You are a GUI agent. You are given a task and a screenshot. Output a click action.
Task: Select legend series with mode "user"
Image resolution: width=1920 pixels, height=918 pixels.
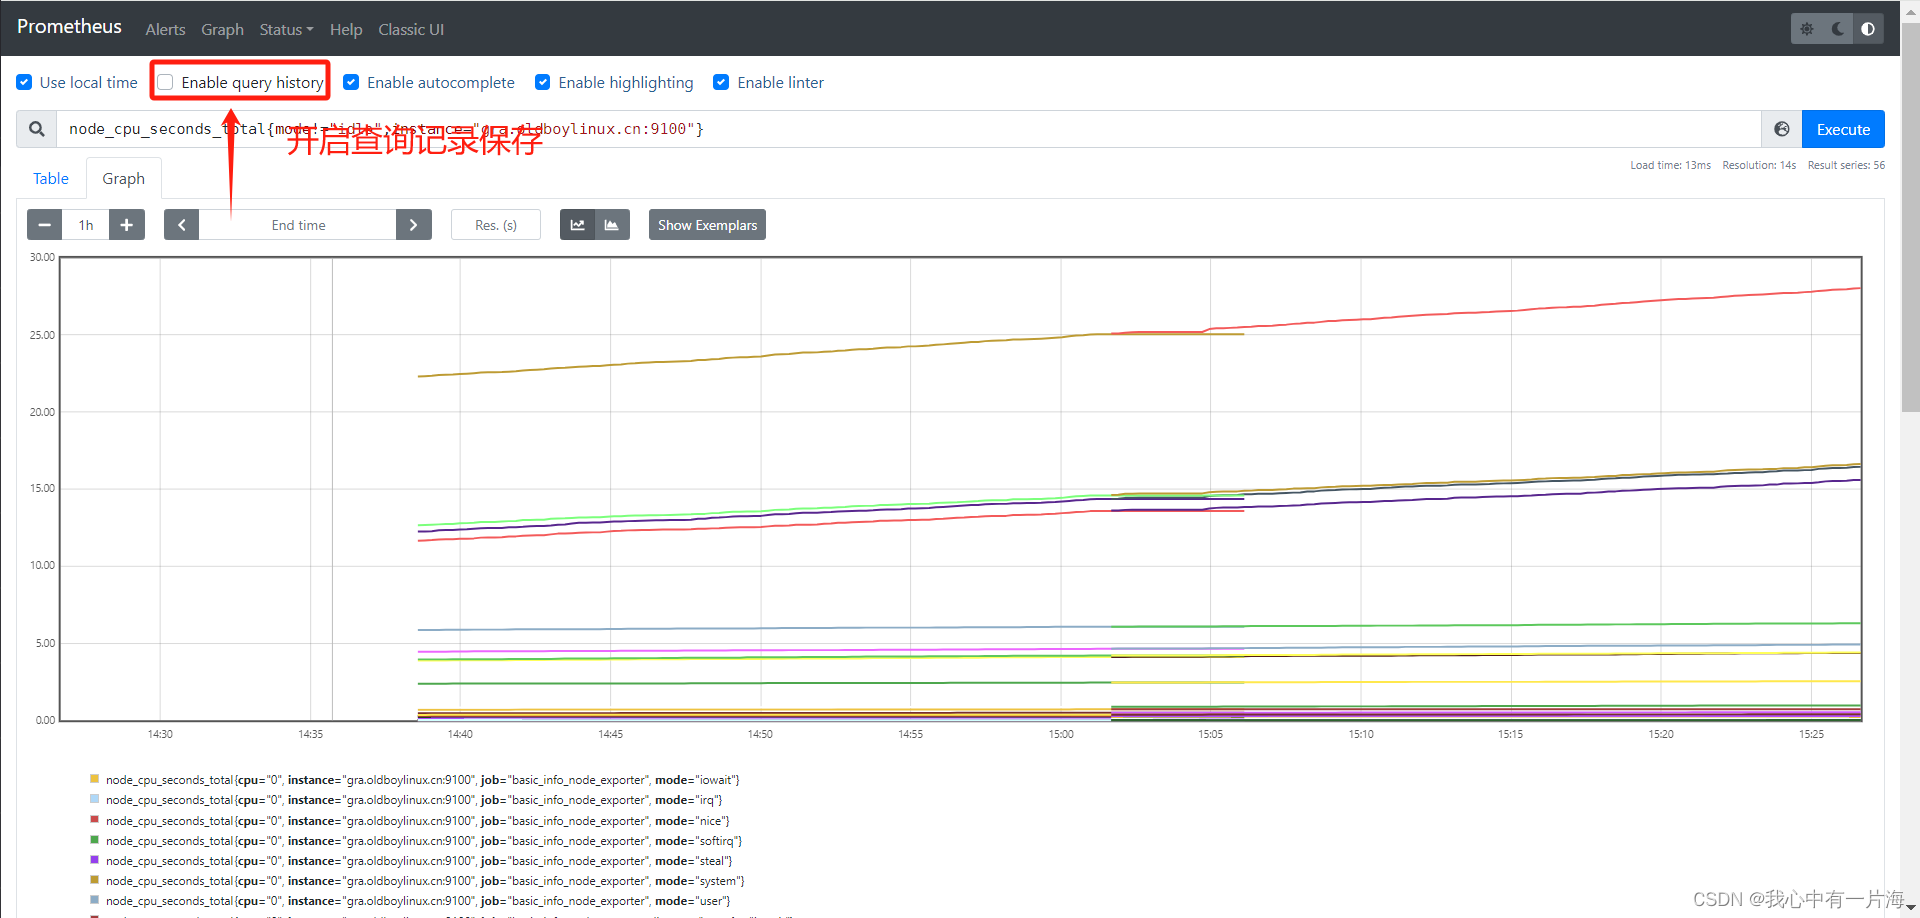[418, 901]
